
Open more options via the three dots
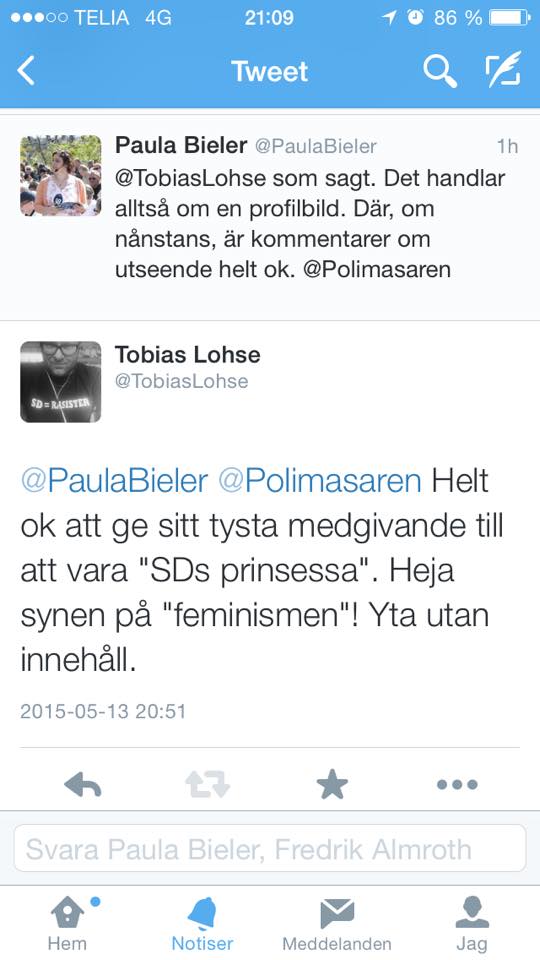click(x=457, y=784)
